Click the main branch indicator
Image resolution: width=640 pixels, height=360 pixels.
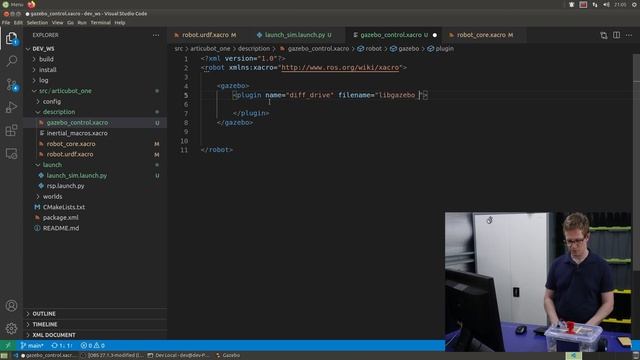tap(32, 345)
